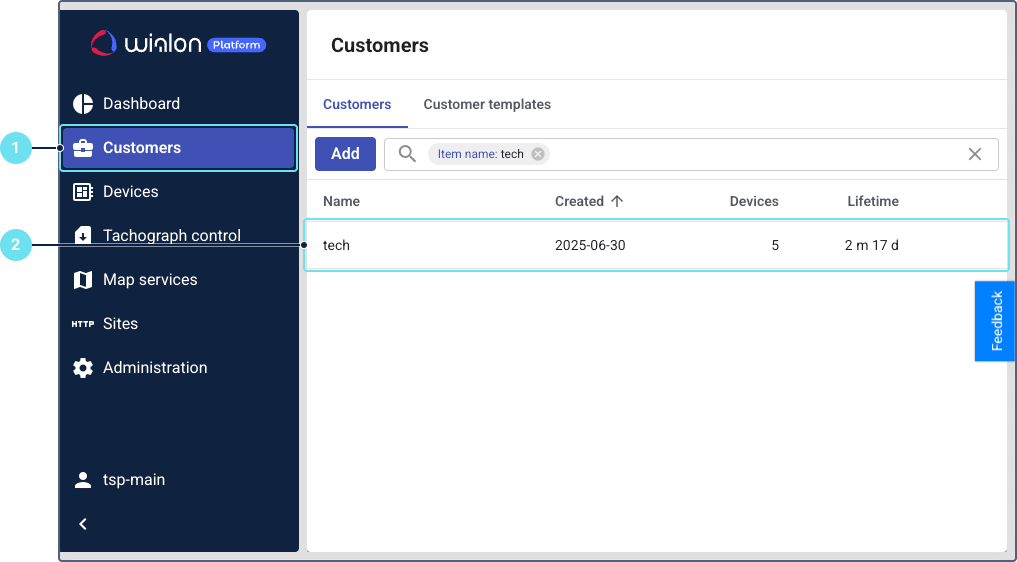The image size is (1017, 562).
Task: Open Devices via its sidebar icon
Action: click(83, 192)
